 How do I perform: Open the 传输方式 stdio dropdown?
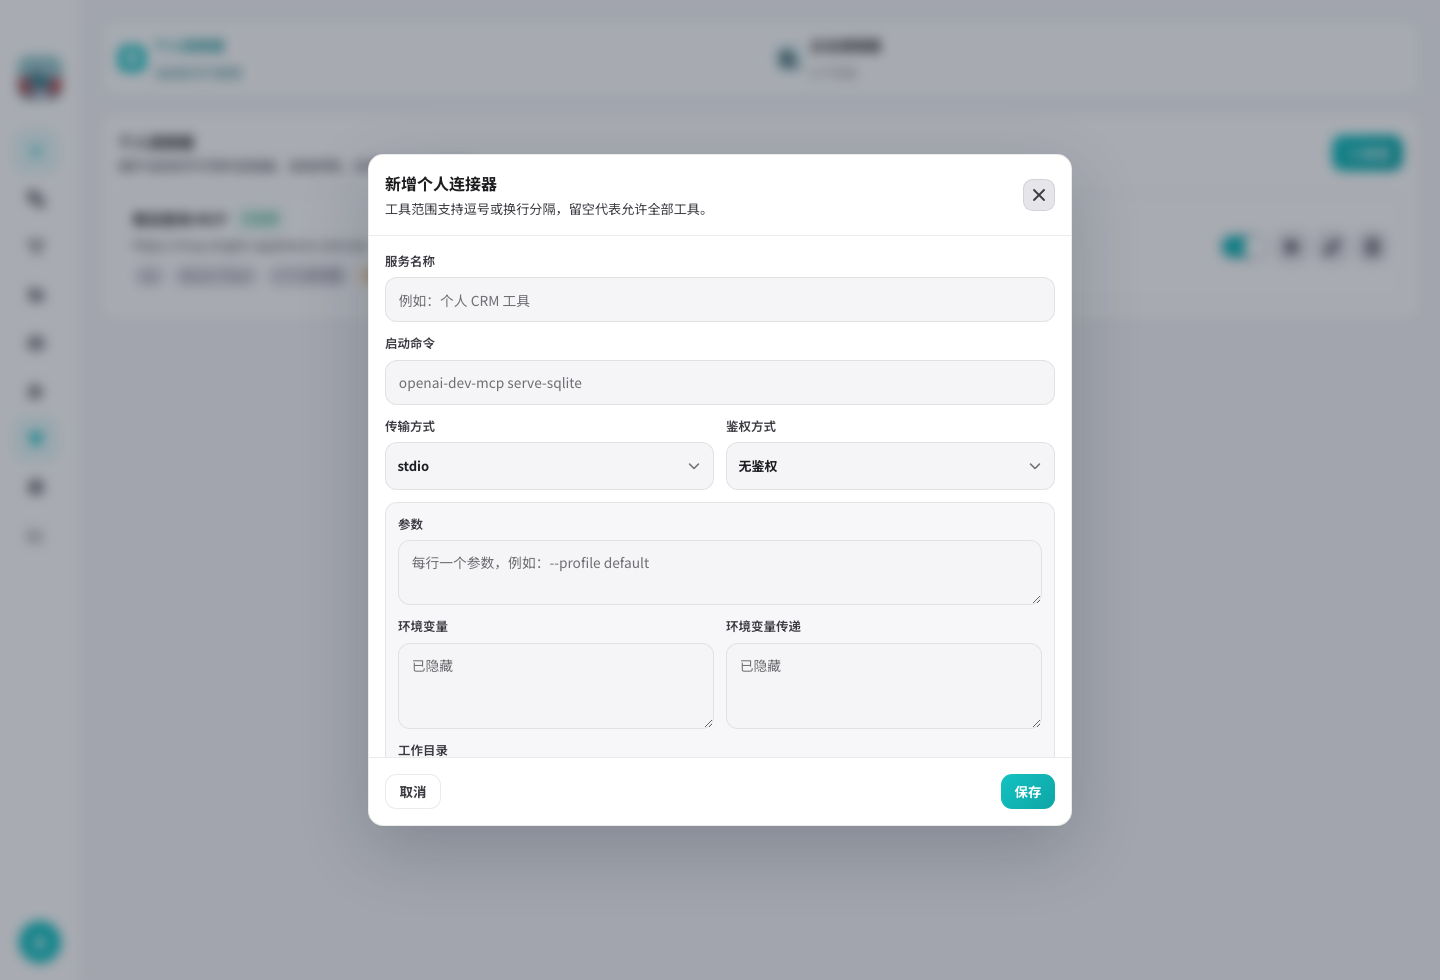pos(549,466)
